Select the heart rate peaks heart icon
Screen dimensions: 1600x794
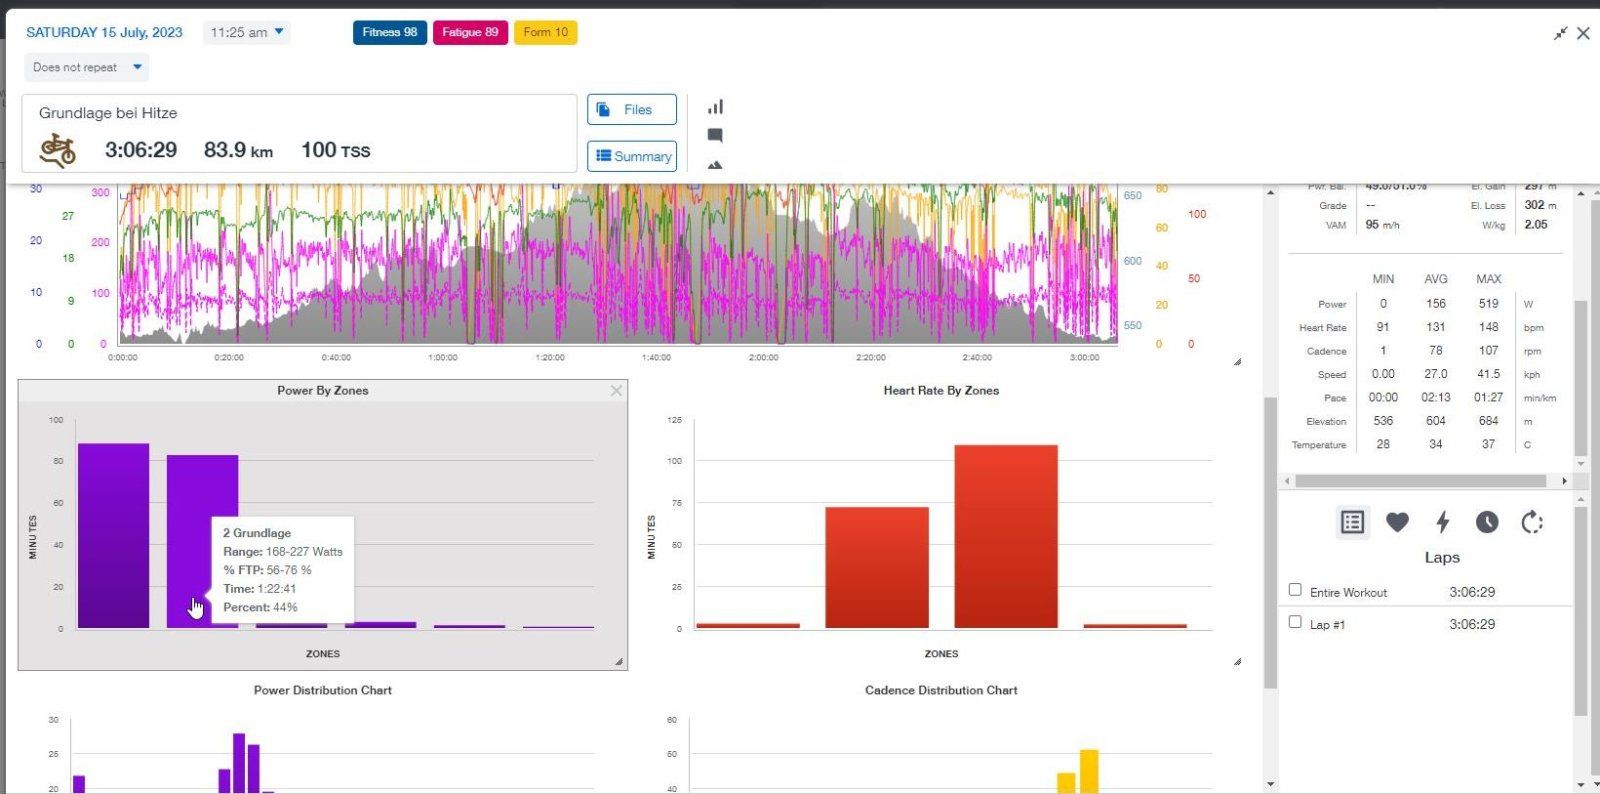(x=1397, y=522)
